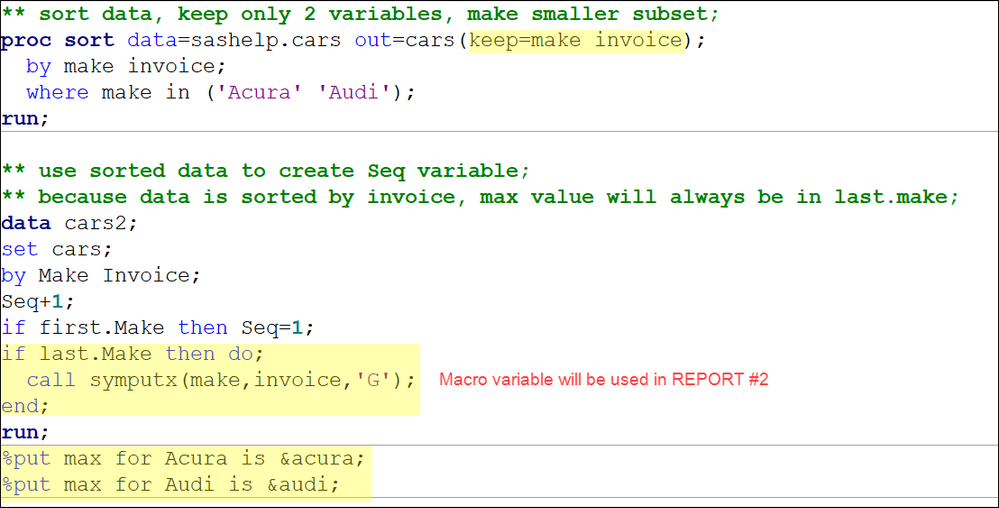Click the '%put max for Acura is &acura;' line
The height and width of the screenshot is (508, 999).
[183, 458]
